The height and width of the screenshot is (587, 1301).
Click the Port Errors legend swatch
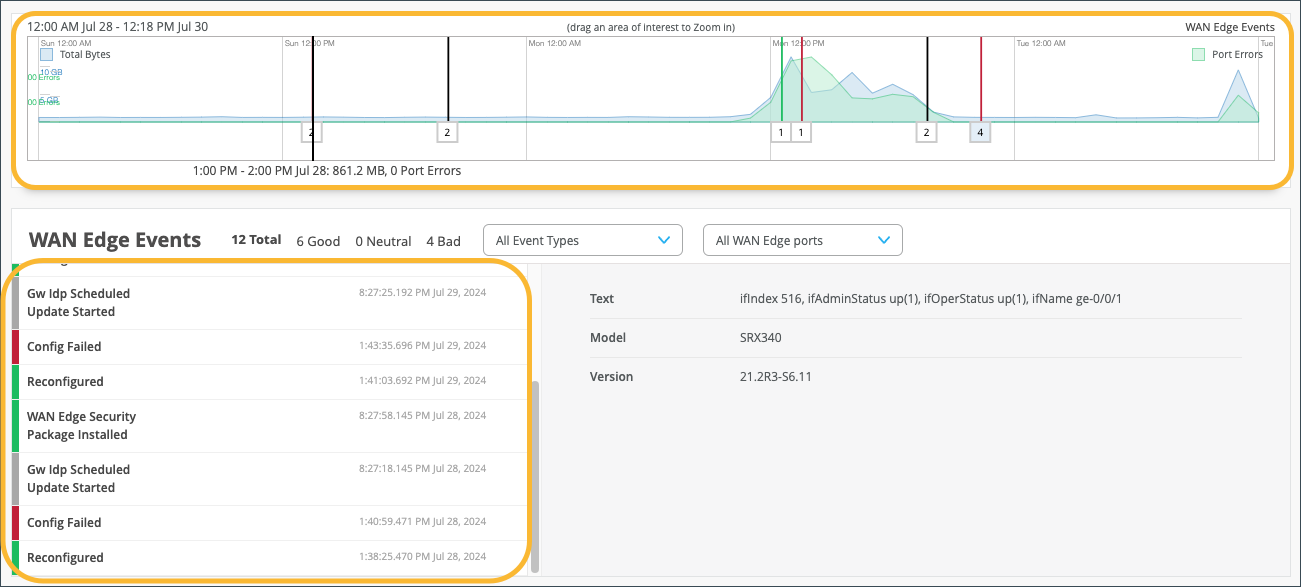point(1199,55)
